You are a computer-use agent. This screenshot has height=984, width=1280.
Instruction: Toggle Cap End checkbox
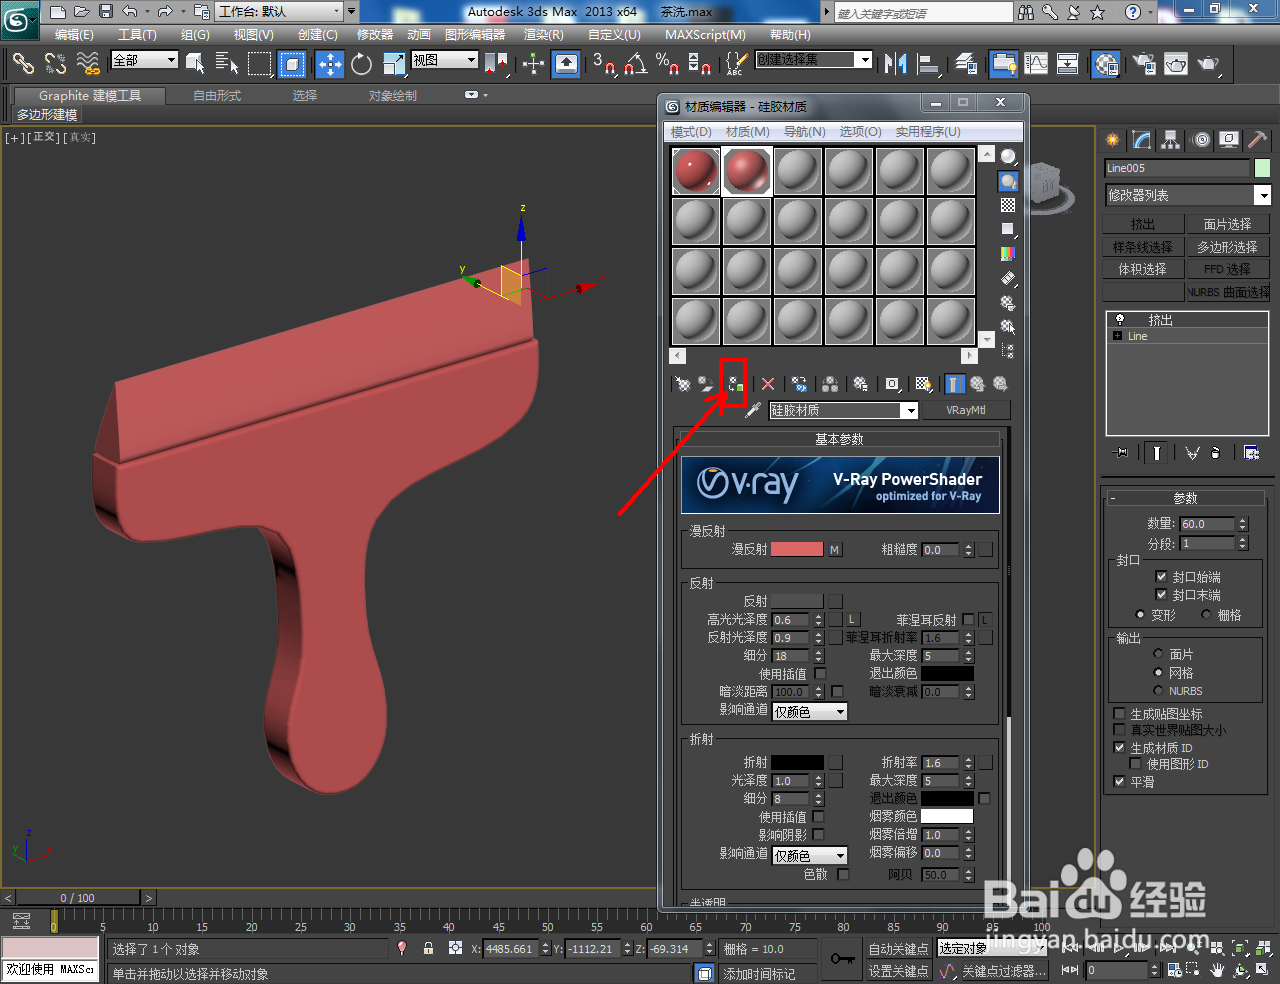[x=1161, y=595]
